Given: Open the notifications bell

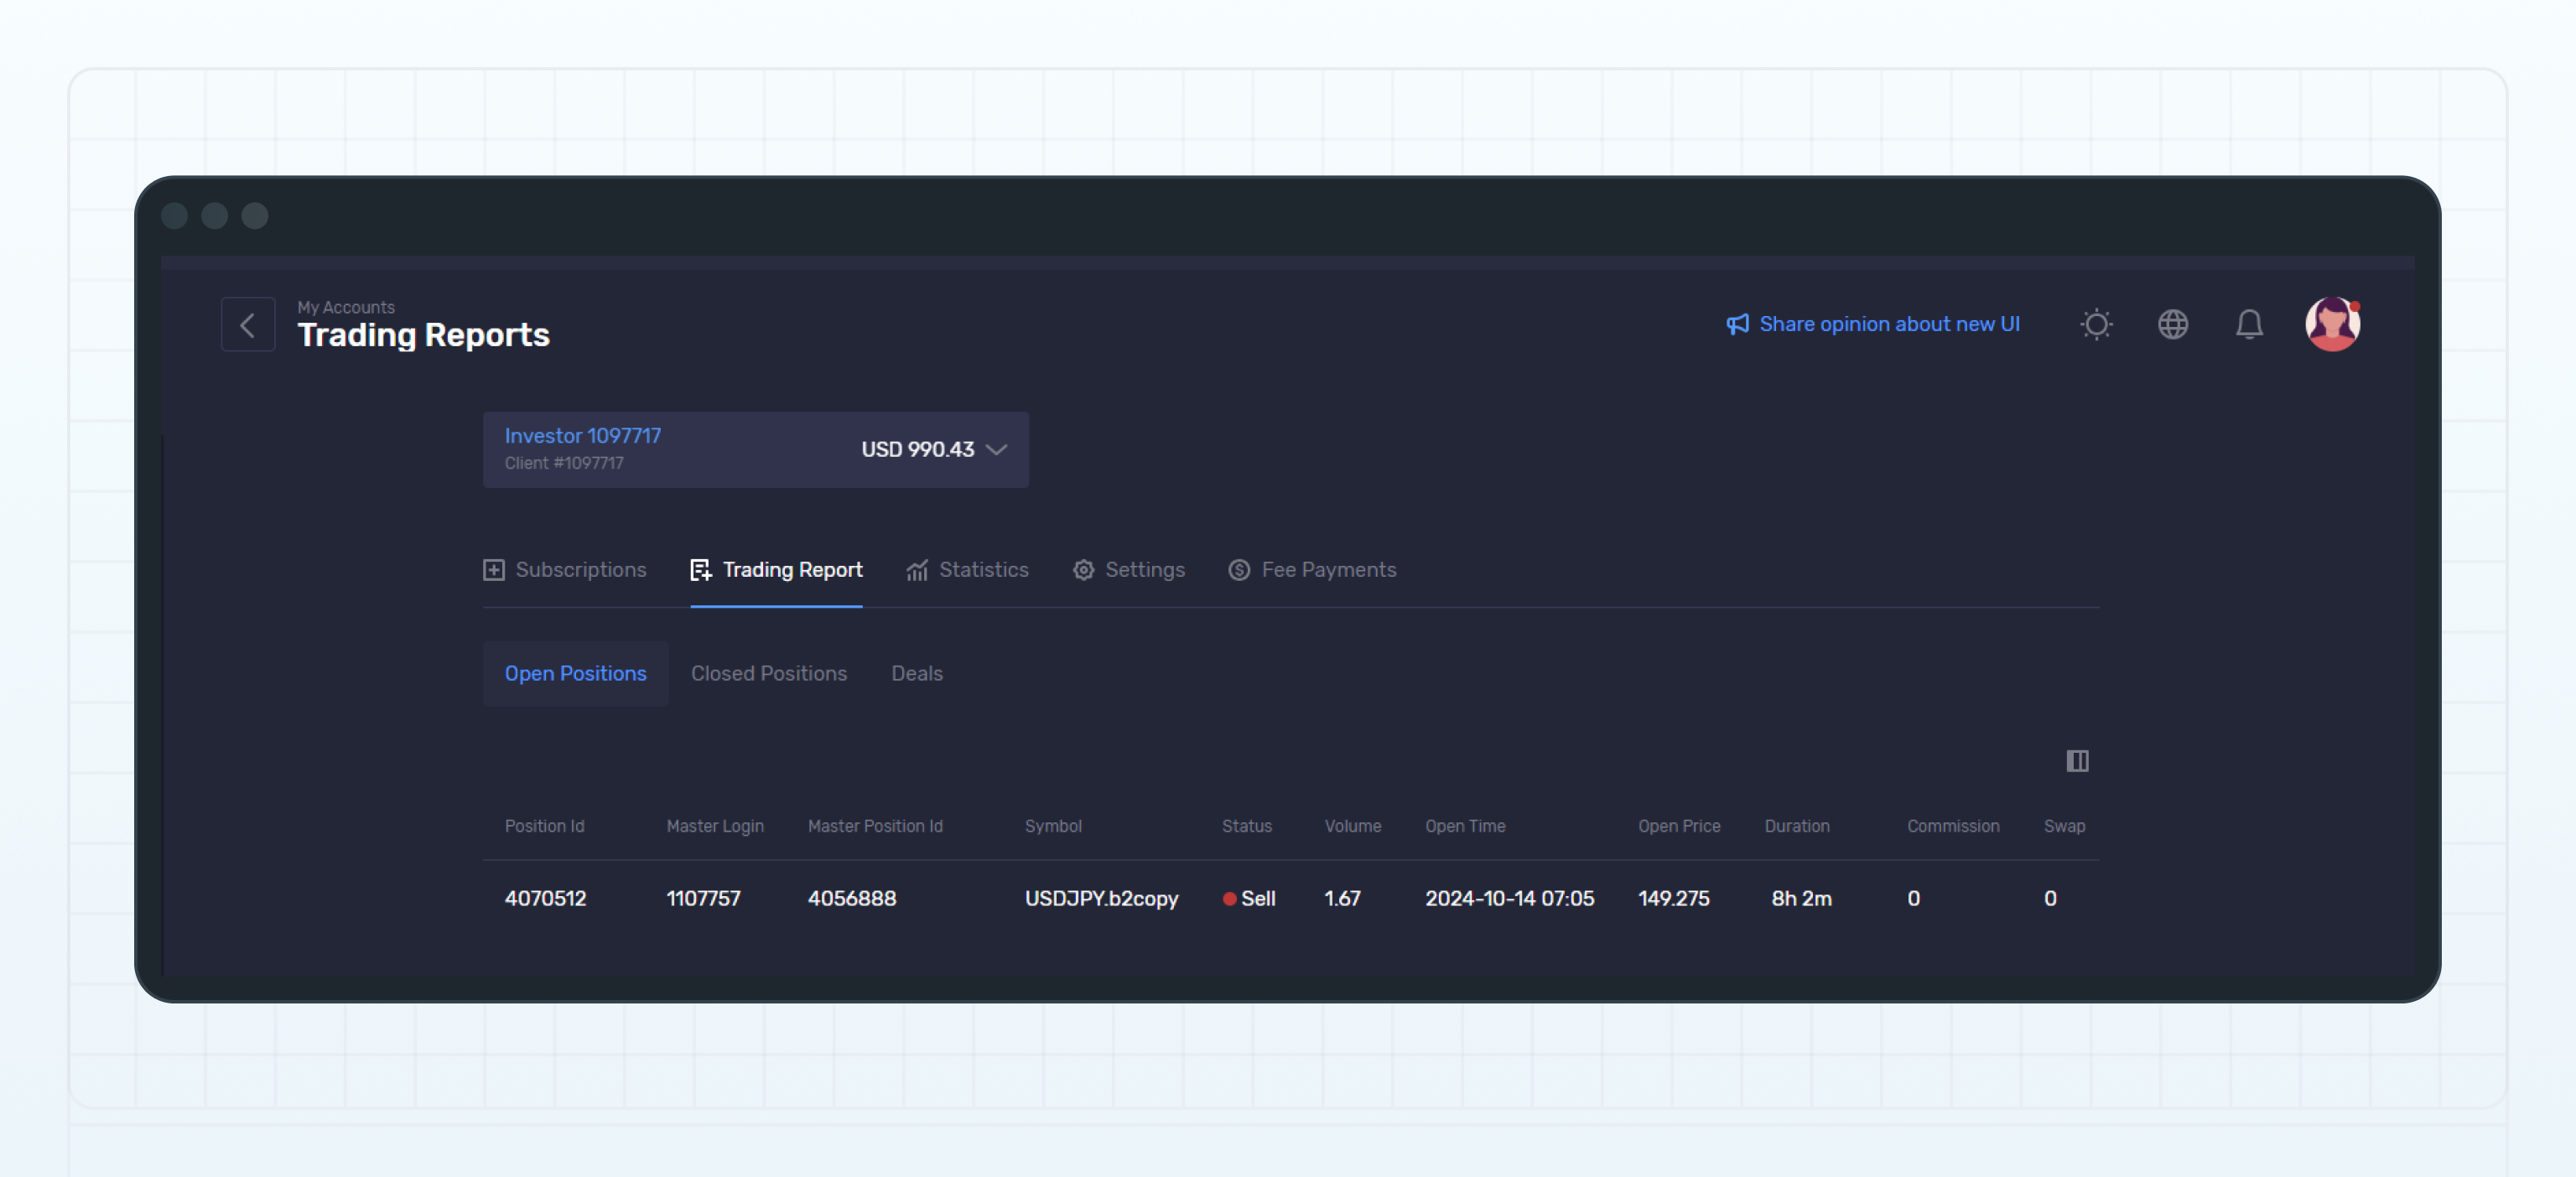Looking at the screenshot, I should pyautogui.click(x=2250, y=324).
